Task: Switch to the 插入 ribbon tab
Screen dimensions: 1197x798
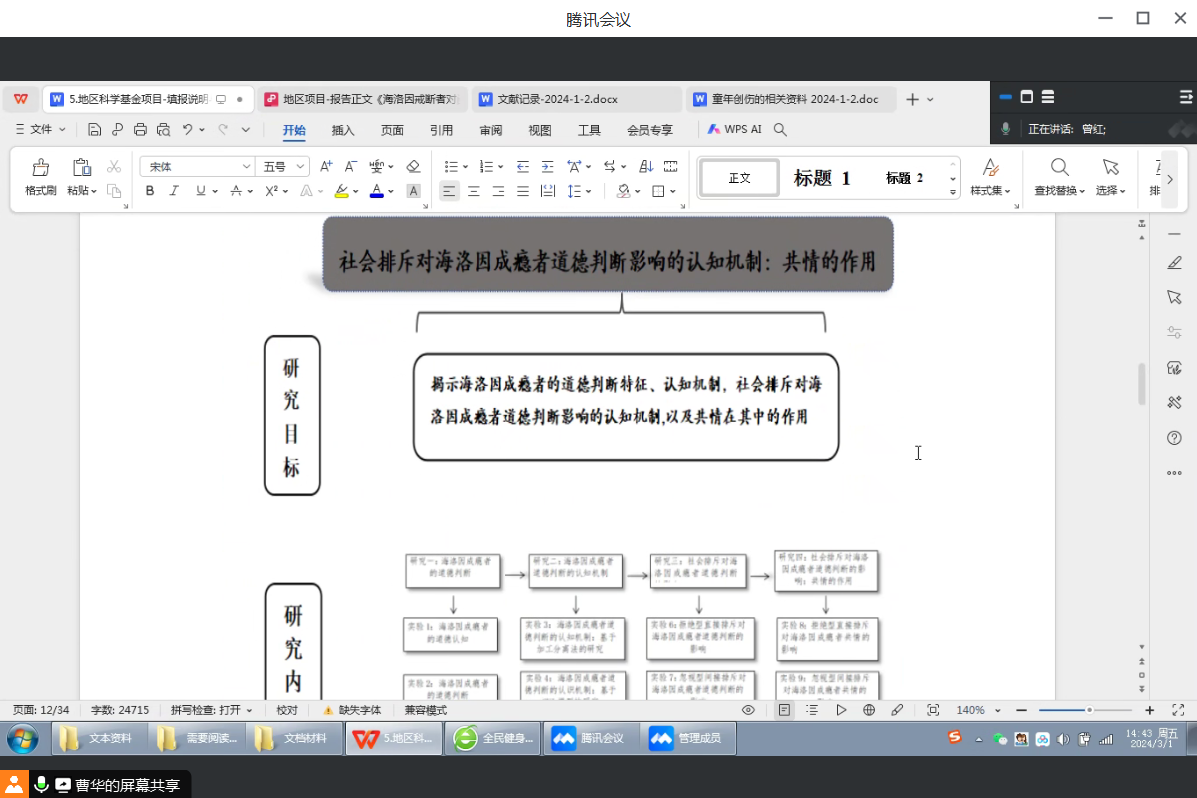Action: pos(343,130)
